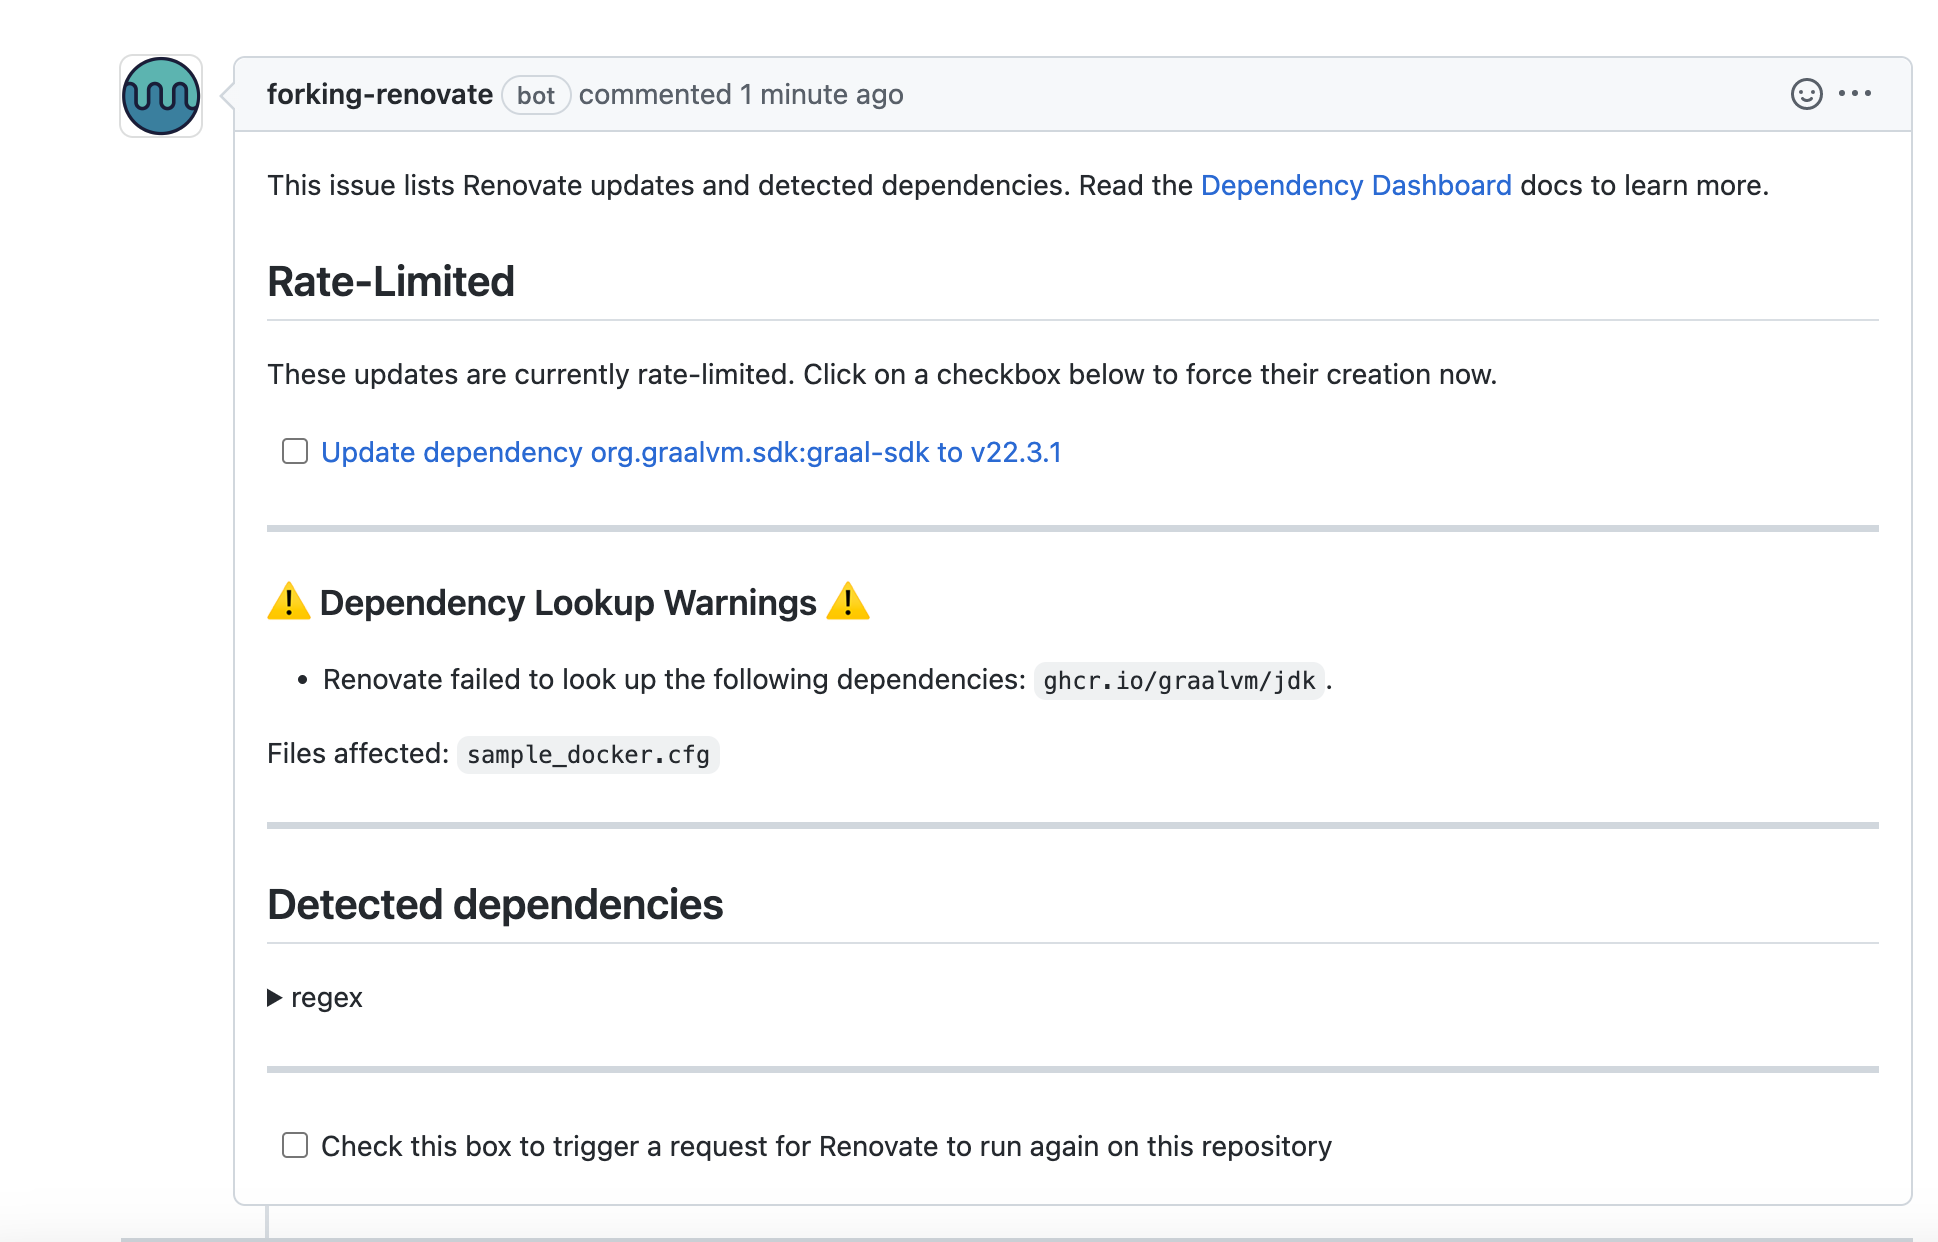1938x1242 pixels.
Task: Click the forking-renovate username
Action: coord(379,94)
